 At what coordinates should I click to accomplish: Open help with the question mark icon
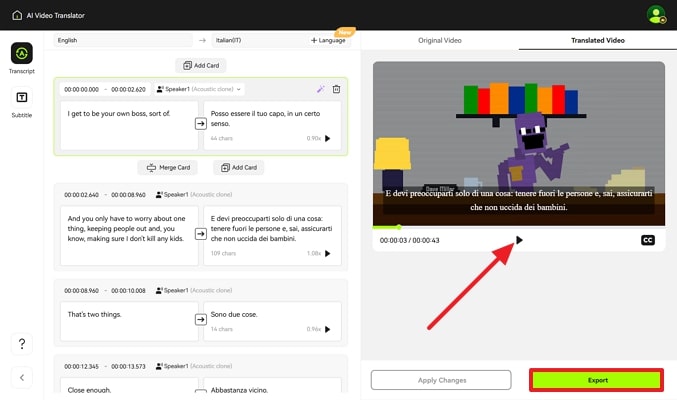point(21,343)
